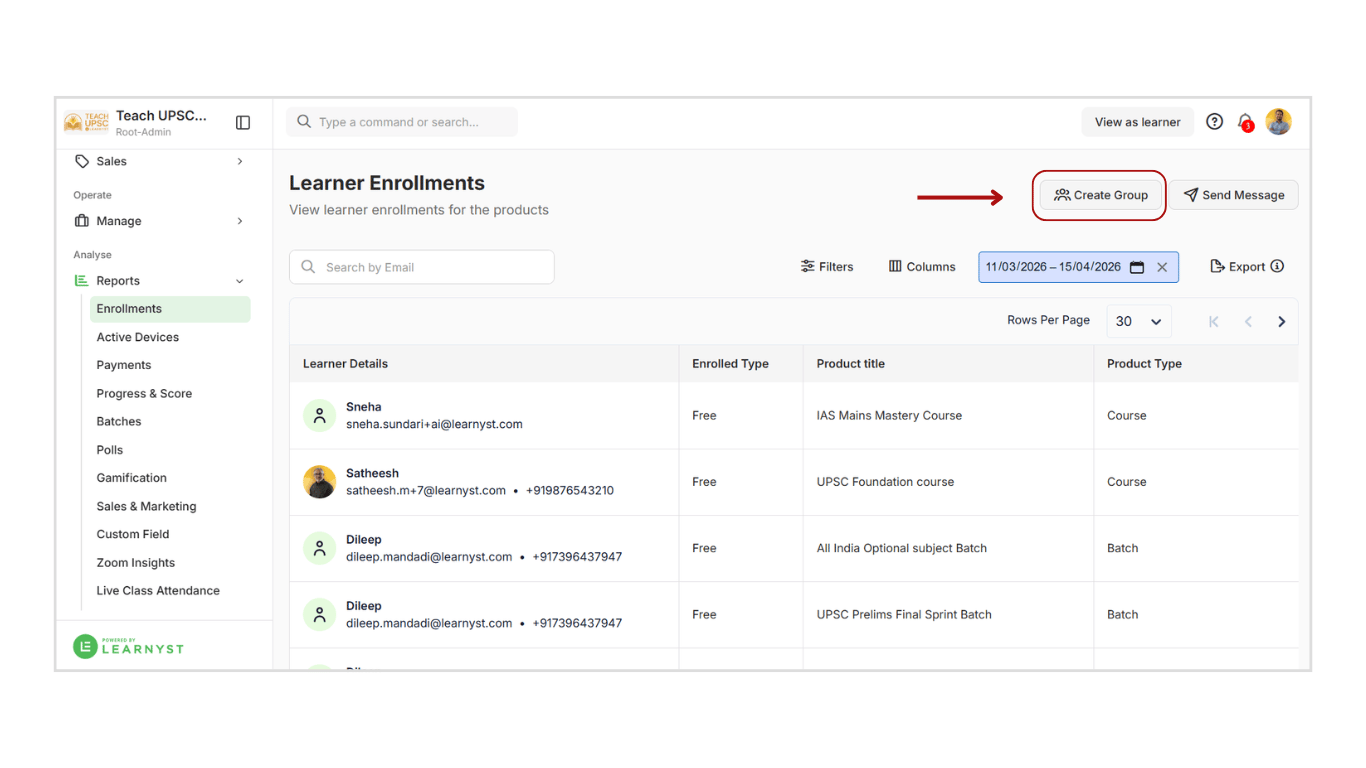Export the enrollments report

1238,267
